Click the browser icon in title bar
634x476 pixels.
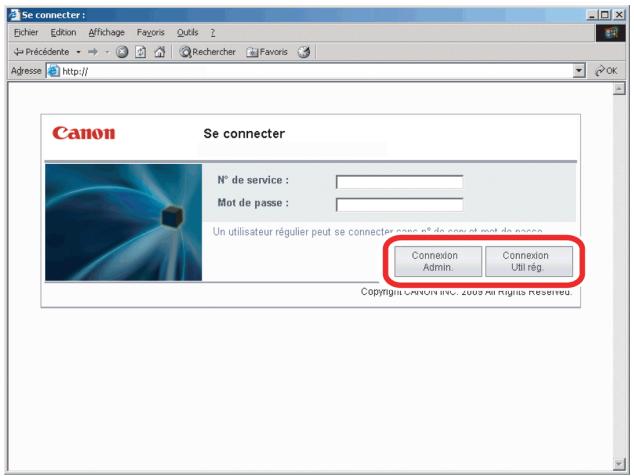15,15
